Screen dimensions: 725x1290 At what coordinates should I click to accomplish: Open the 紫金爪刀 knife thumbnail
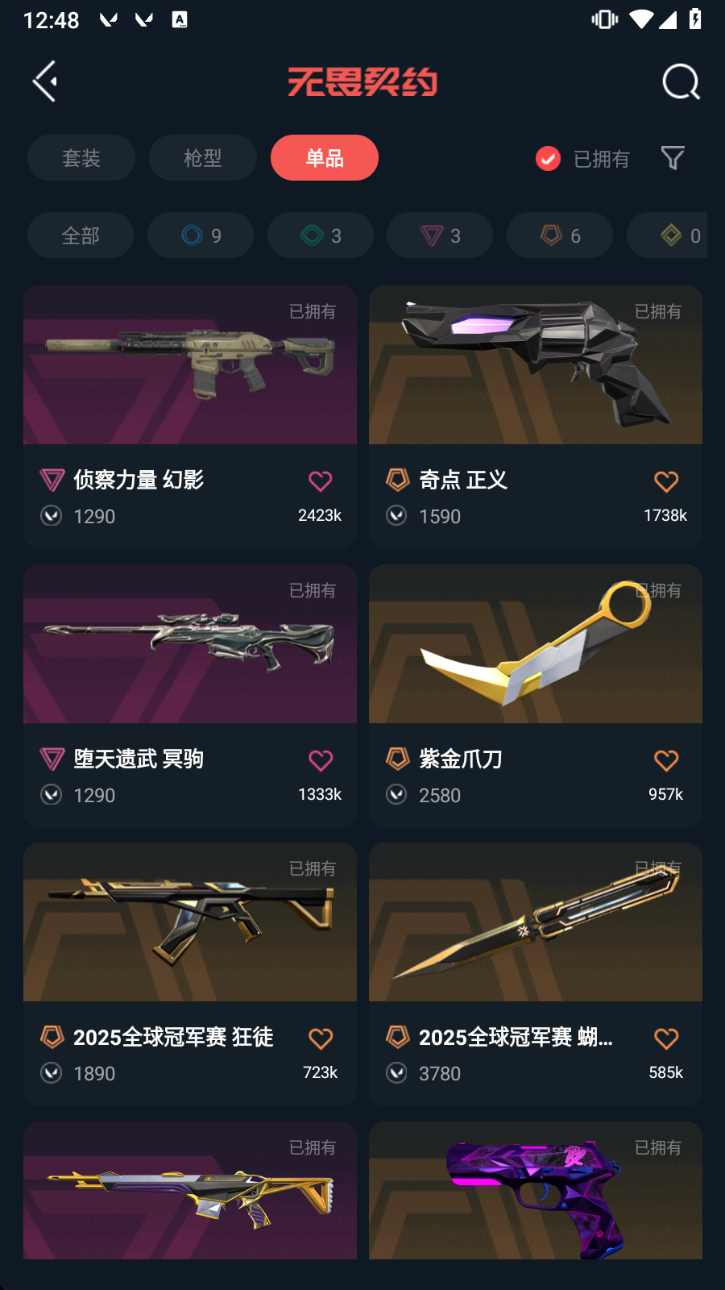[x=535, y=643]
